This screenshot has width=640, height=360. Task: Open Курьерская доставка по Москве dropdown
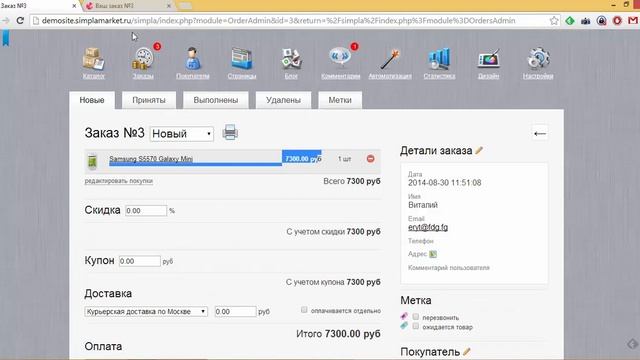pyautogui.click(x=146, y=311)
